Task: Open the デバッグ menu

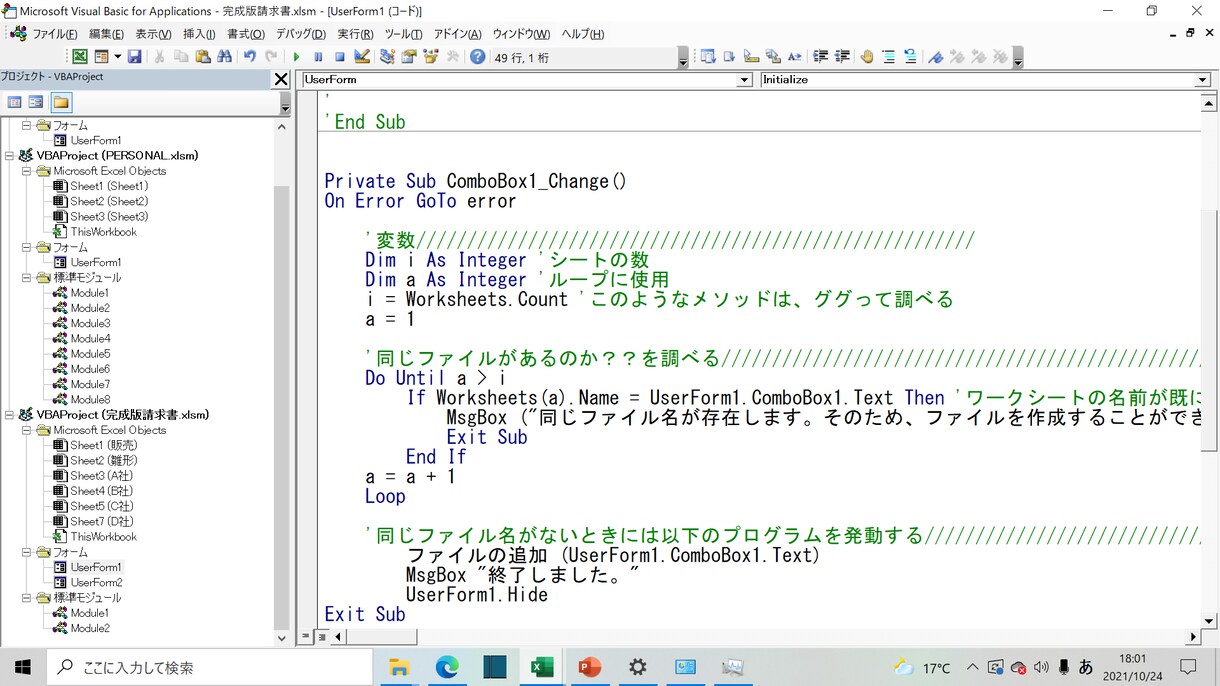Action: [x=300, y=34]
